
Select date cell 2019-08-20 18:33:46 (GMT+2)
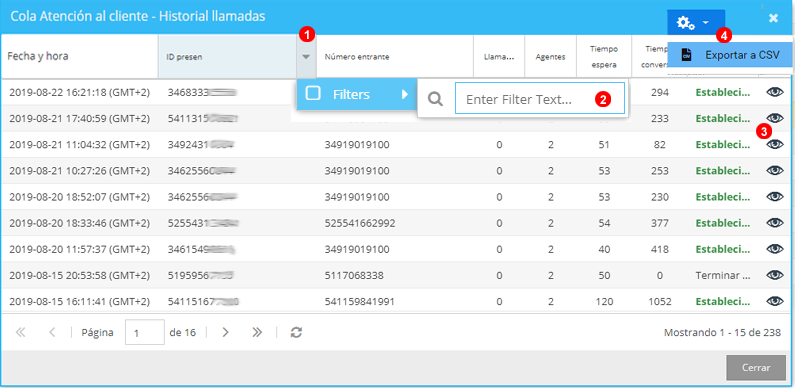[x=80, y=223]
